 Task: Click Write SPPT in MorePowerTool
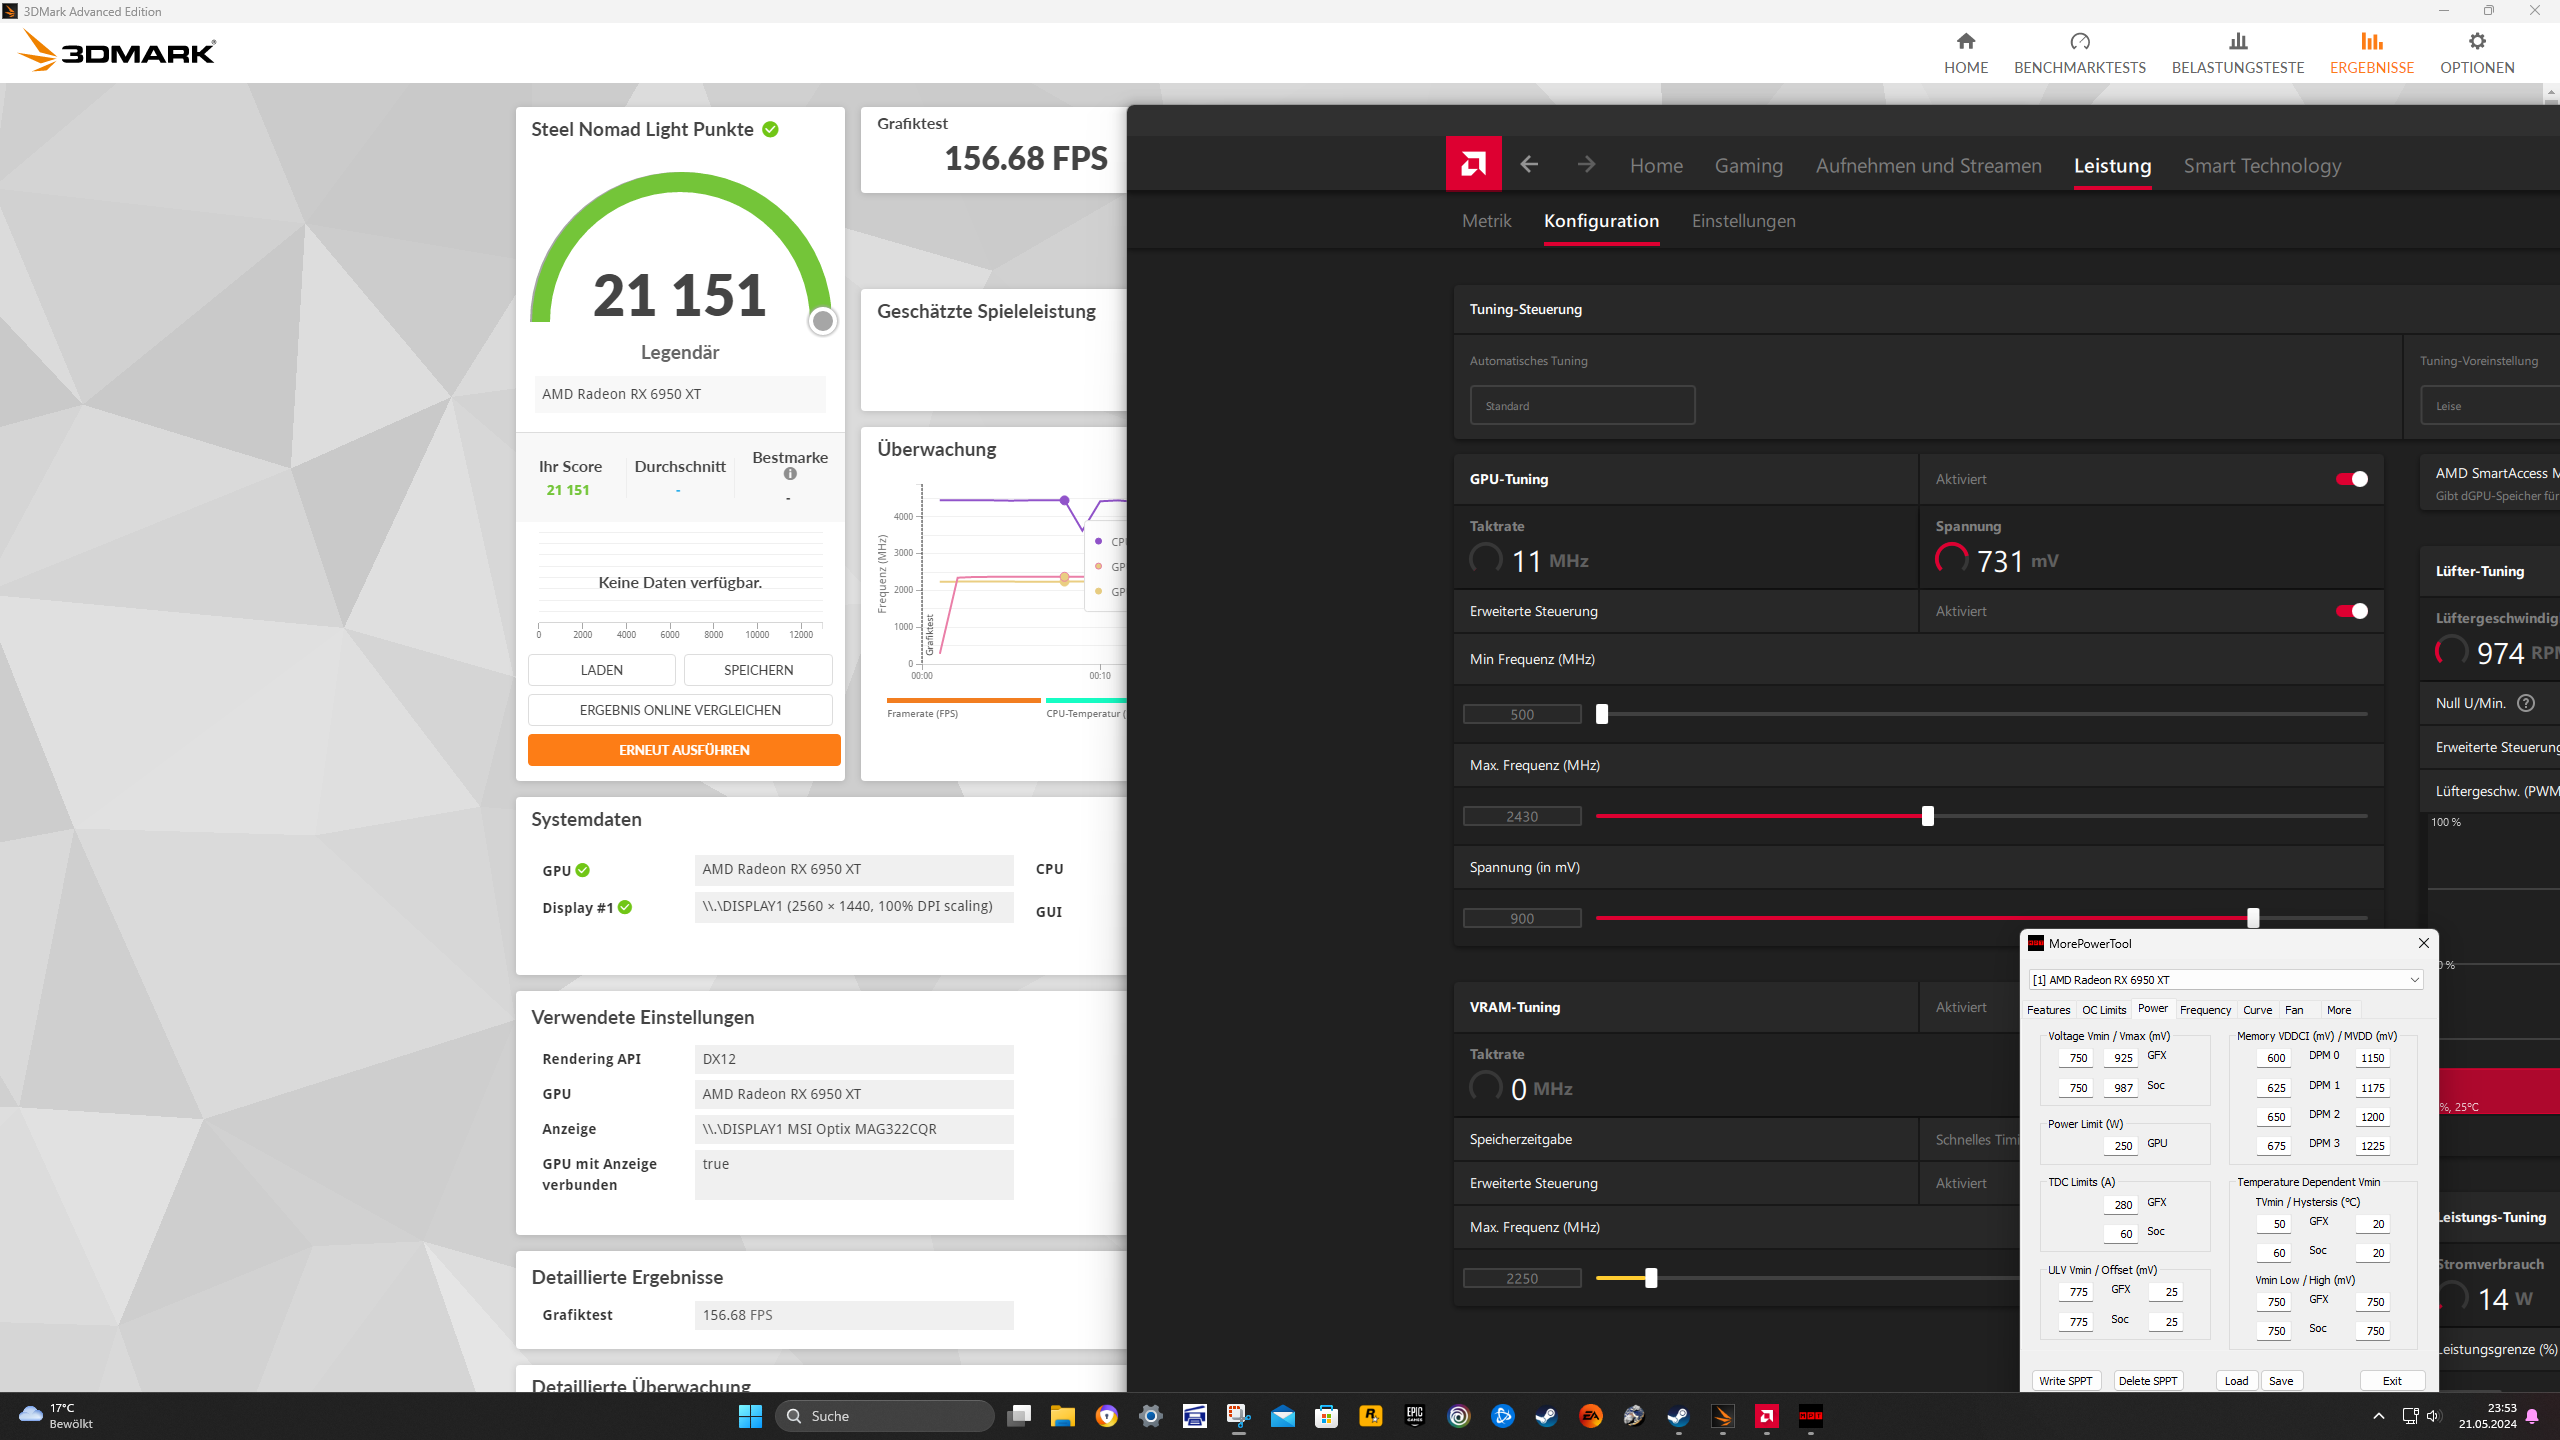point(2065,1381)
